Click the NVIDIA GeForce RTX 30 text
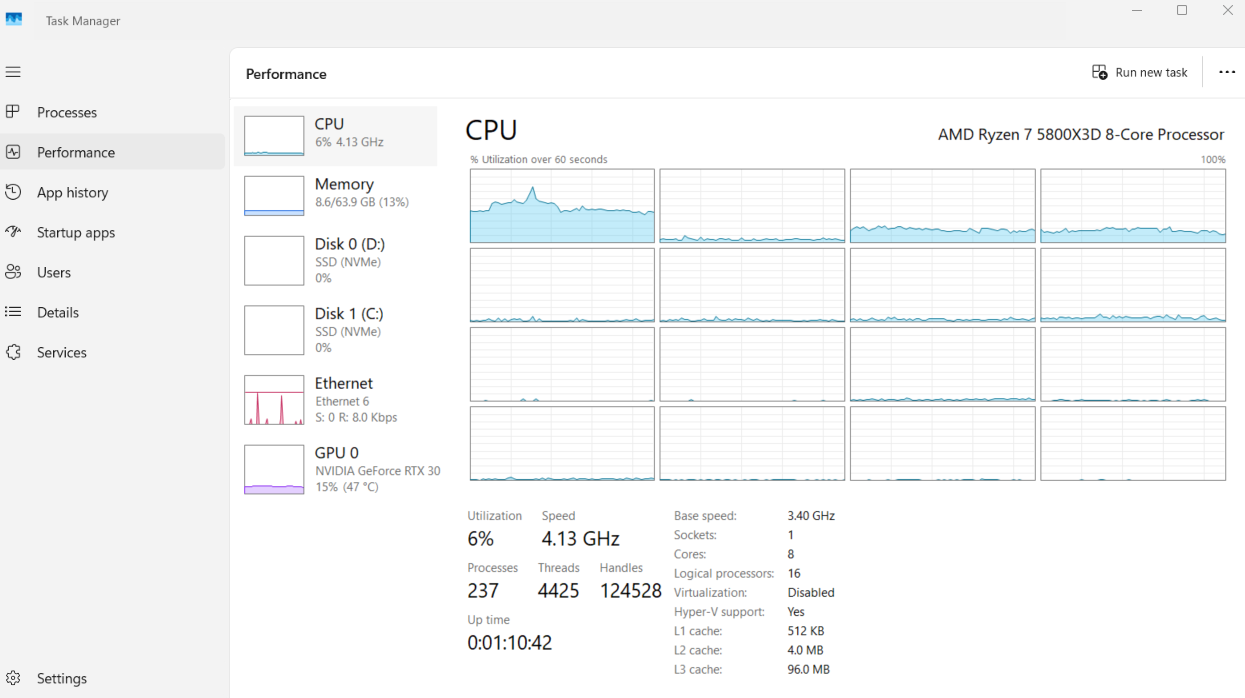 (378, 471)
